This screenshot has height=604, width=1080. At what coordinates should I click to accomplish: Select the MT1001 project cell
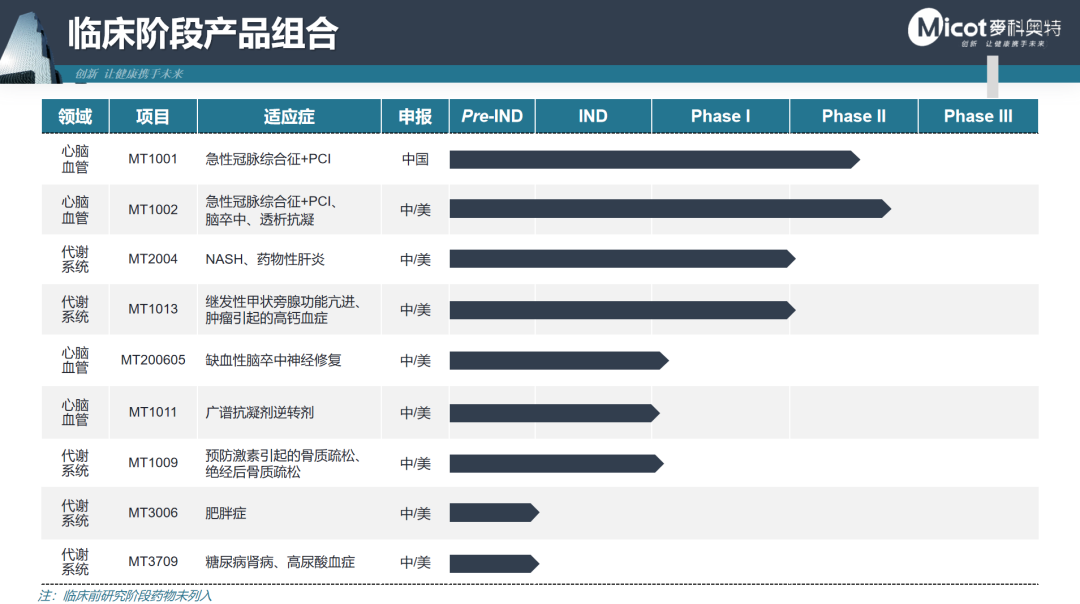(x=153, y=159)
